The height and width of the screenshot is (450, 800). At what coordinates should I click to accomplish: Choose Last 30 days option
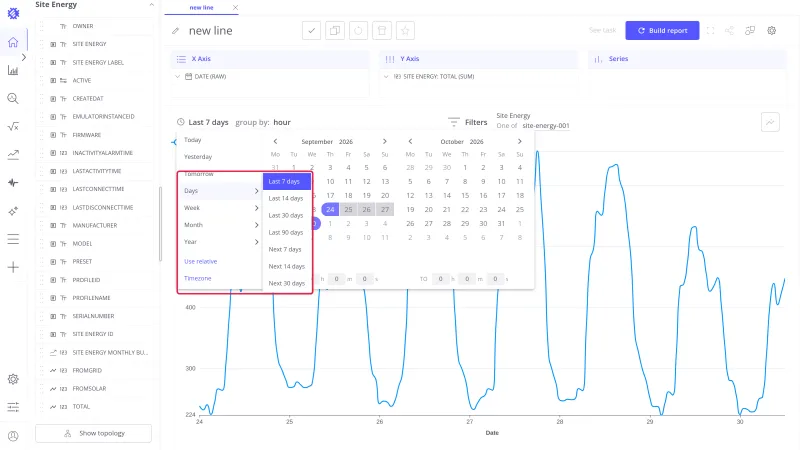tap(287, 215)
